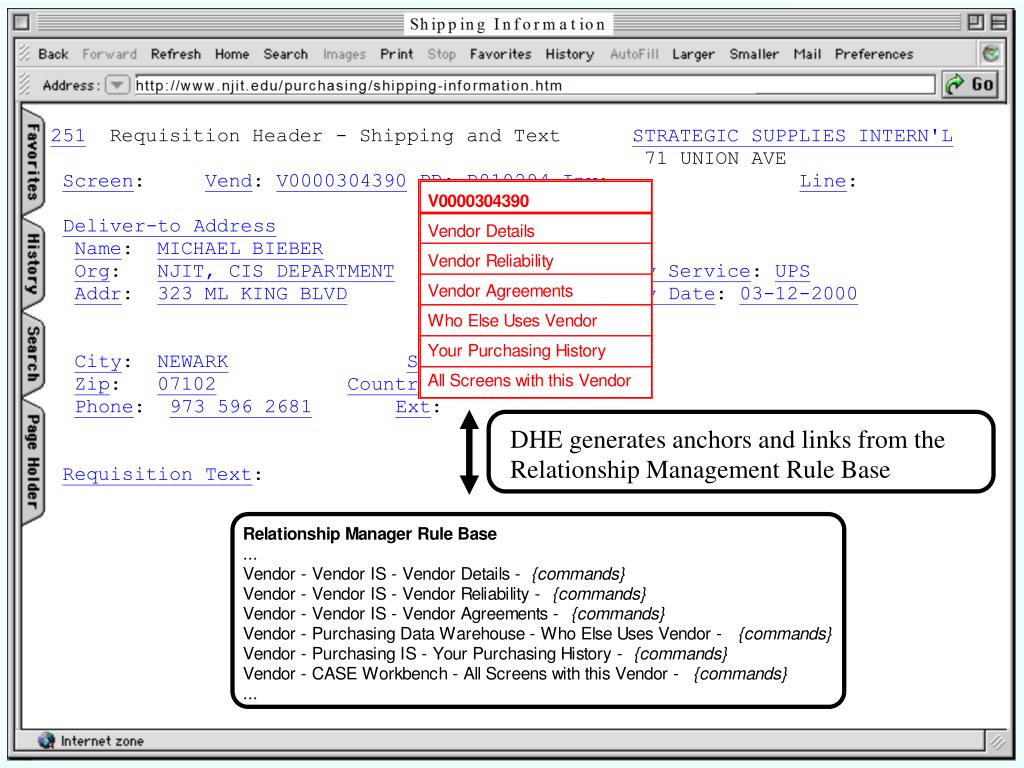This screenshot has width=1024, height=768.
Task: Click the UPS service link
Action: [x=792, y=271]
